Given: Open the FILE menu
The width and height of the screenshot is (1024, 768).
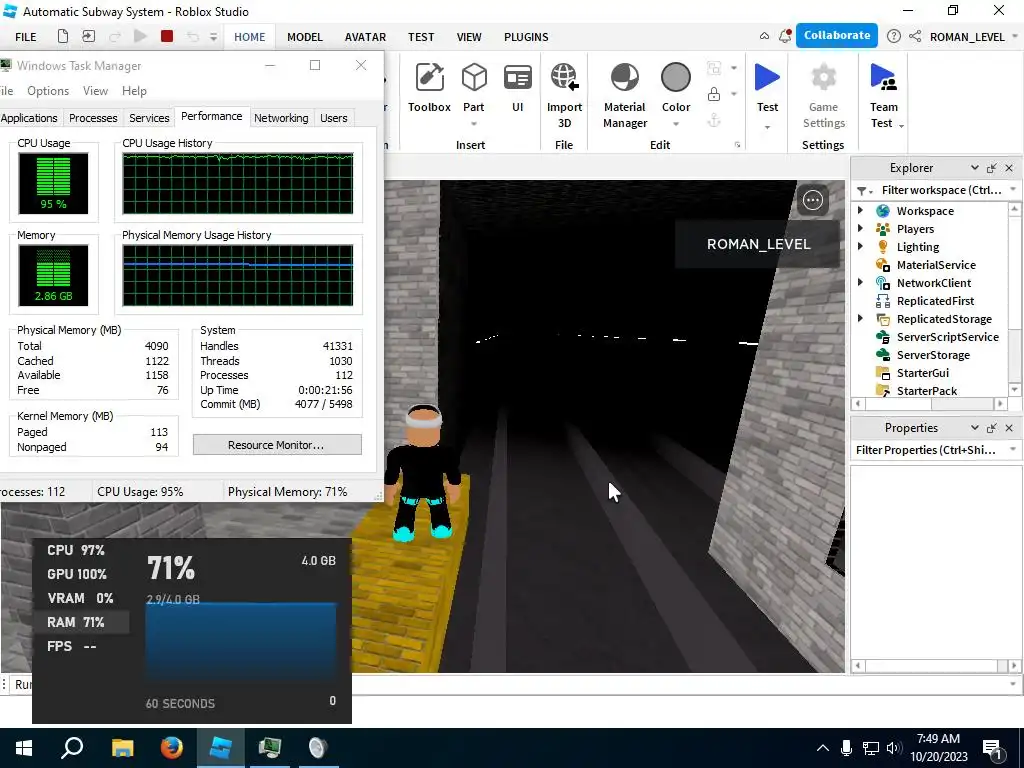Looking at the screenshot, I should (x=25, y=37).
